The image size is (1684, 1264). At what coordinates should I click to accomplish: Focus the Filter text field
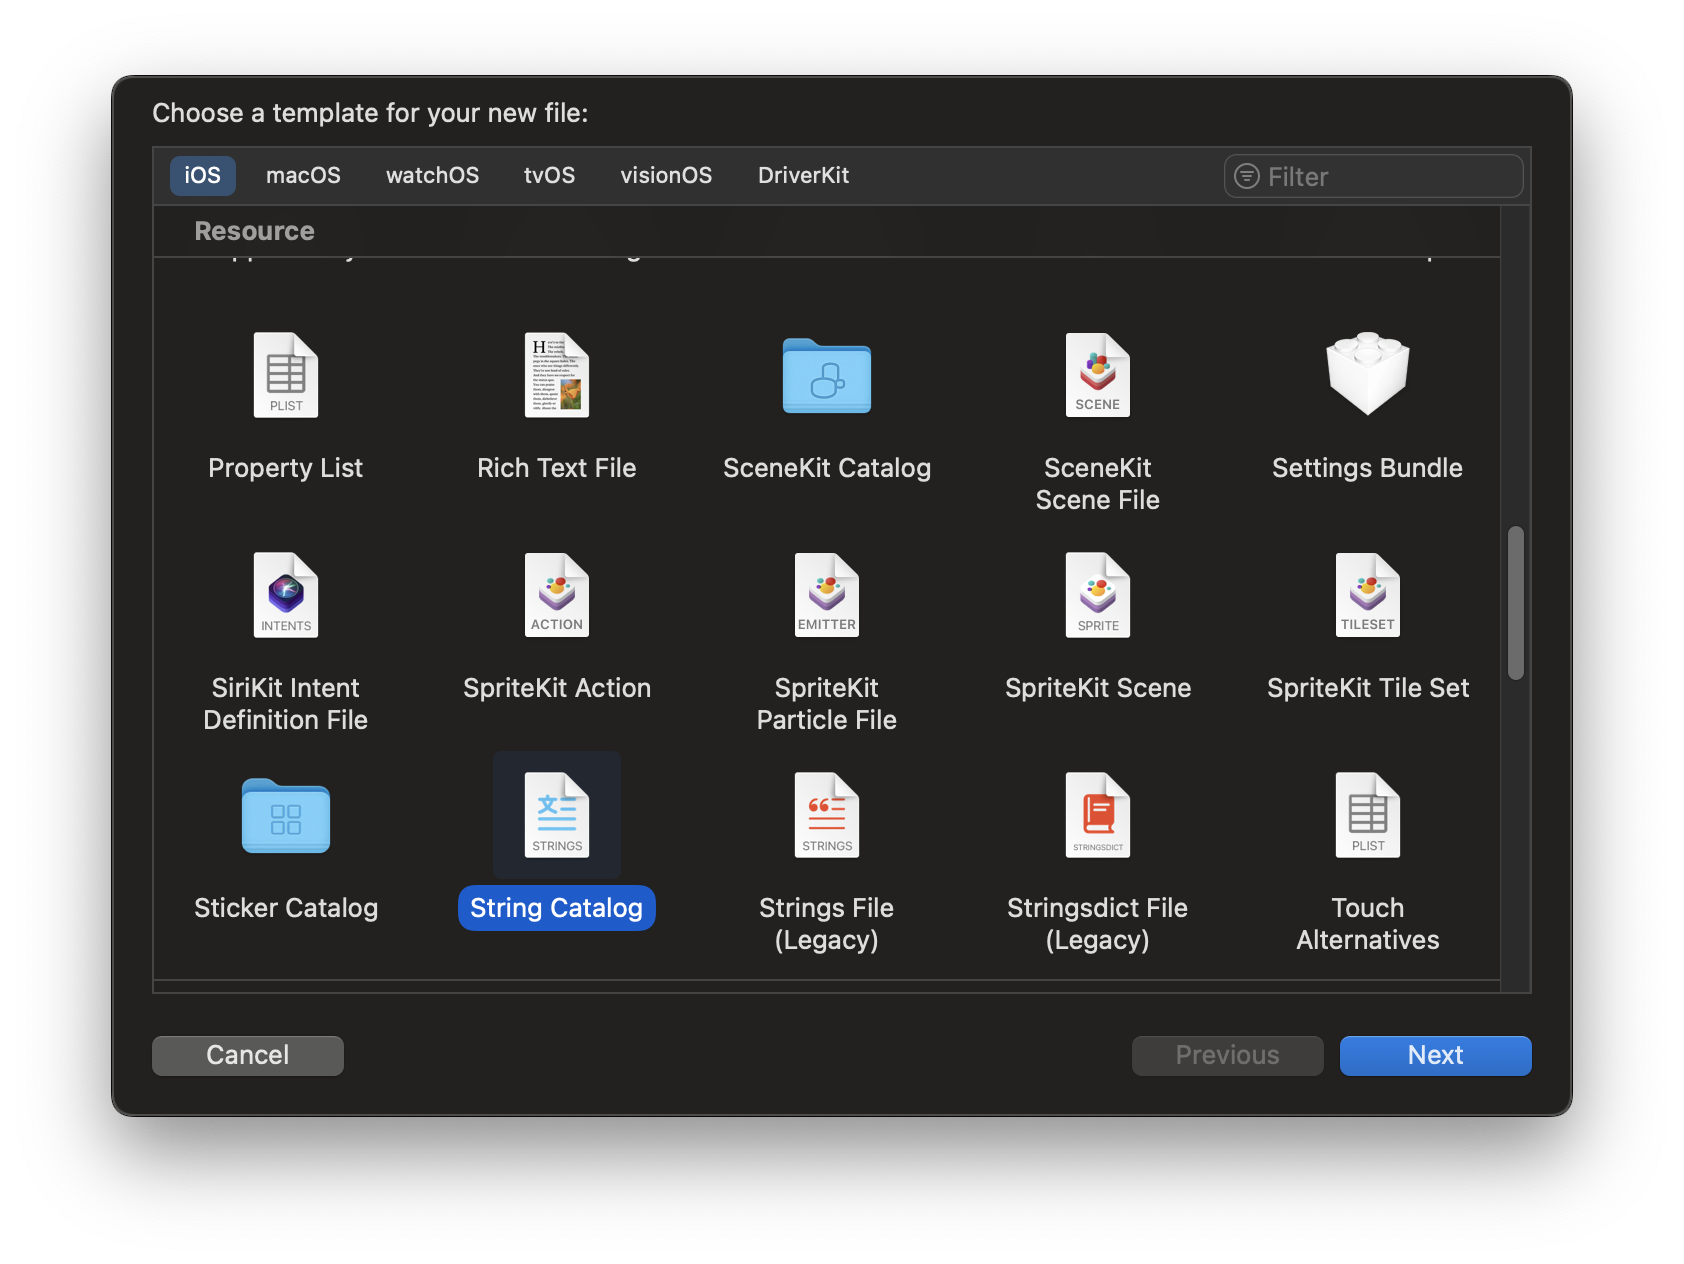click(1374, 176)
